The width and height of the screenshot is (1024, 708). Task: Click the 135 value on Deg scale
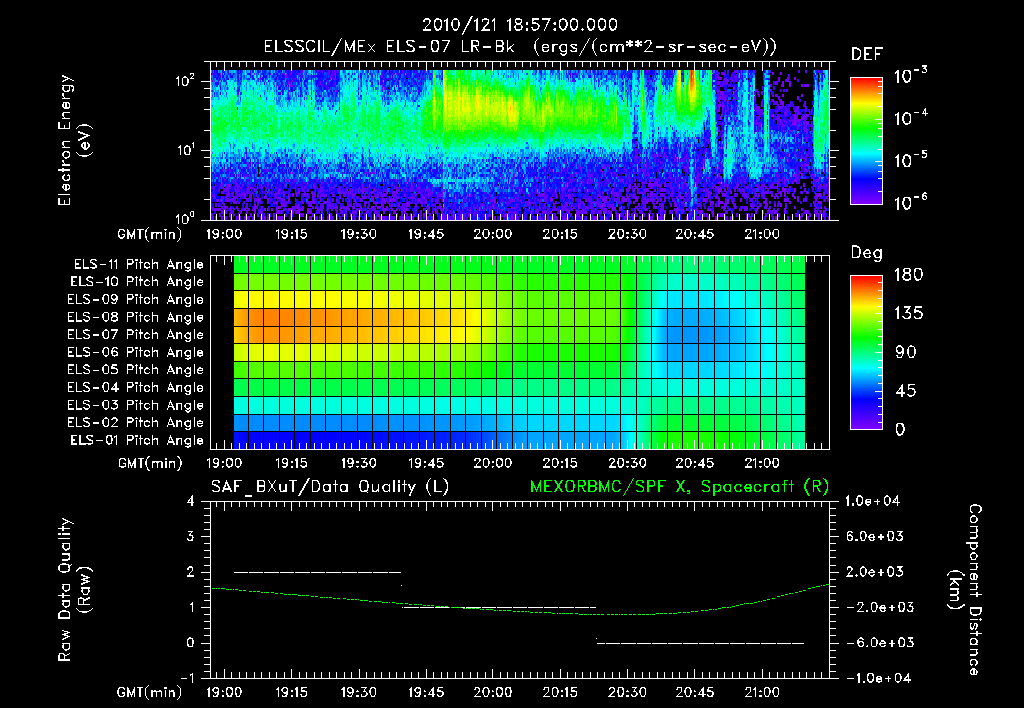[909, 313]
